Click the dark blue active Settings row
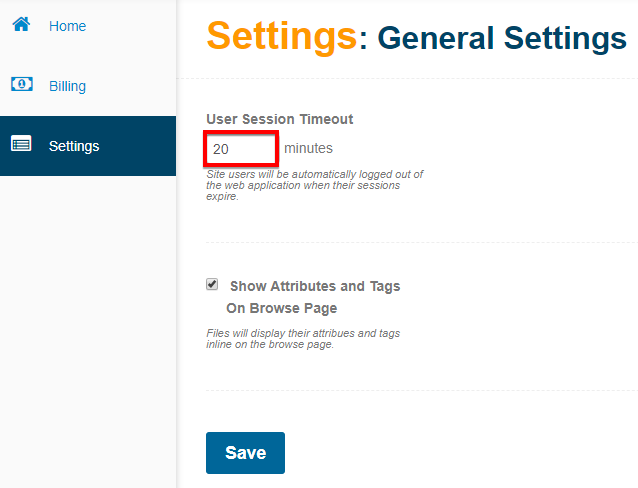 pos(88,146)
